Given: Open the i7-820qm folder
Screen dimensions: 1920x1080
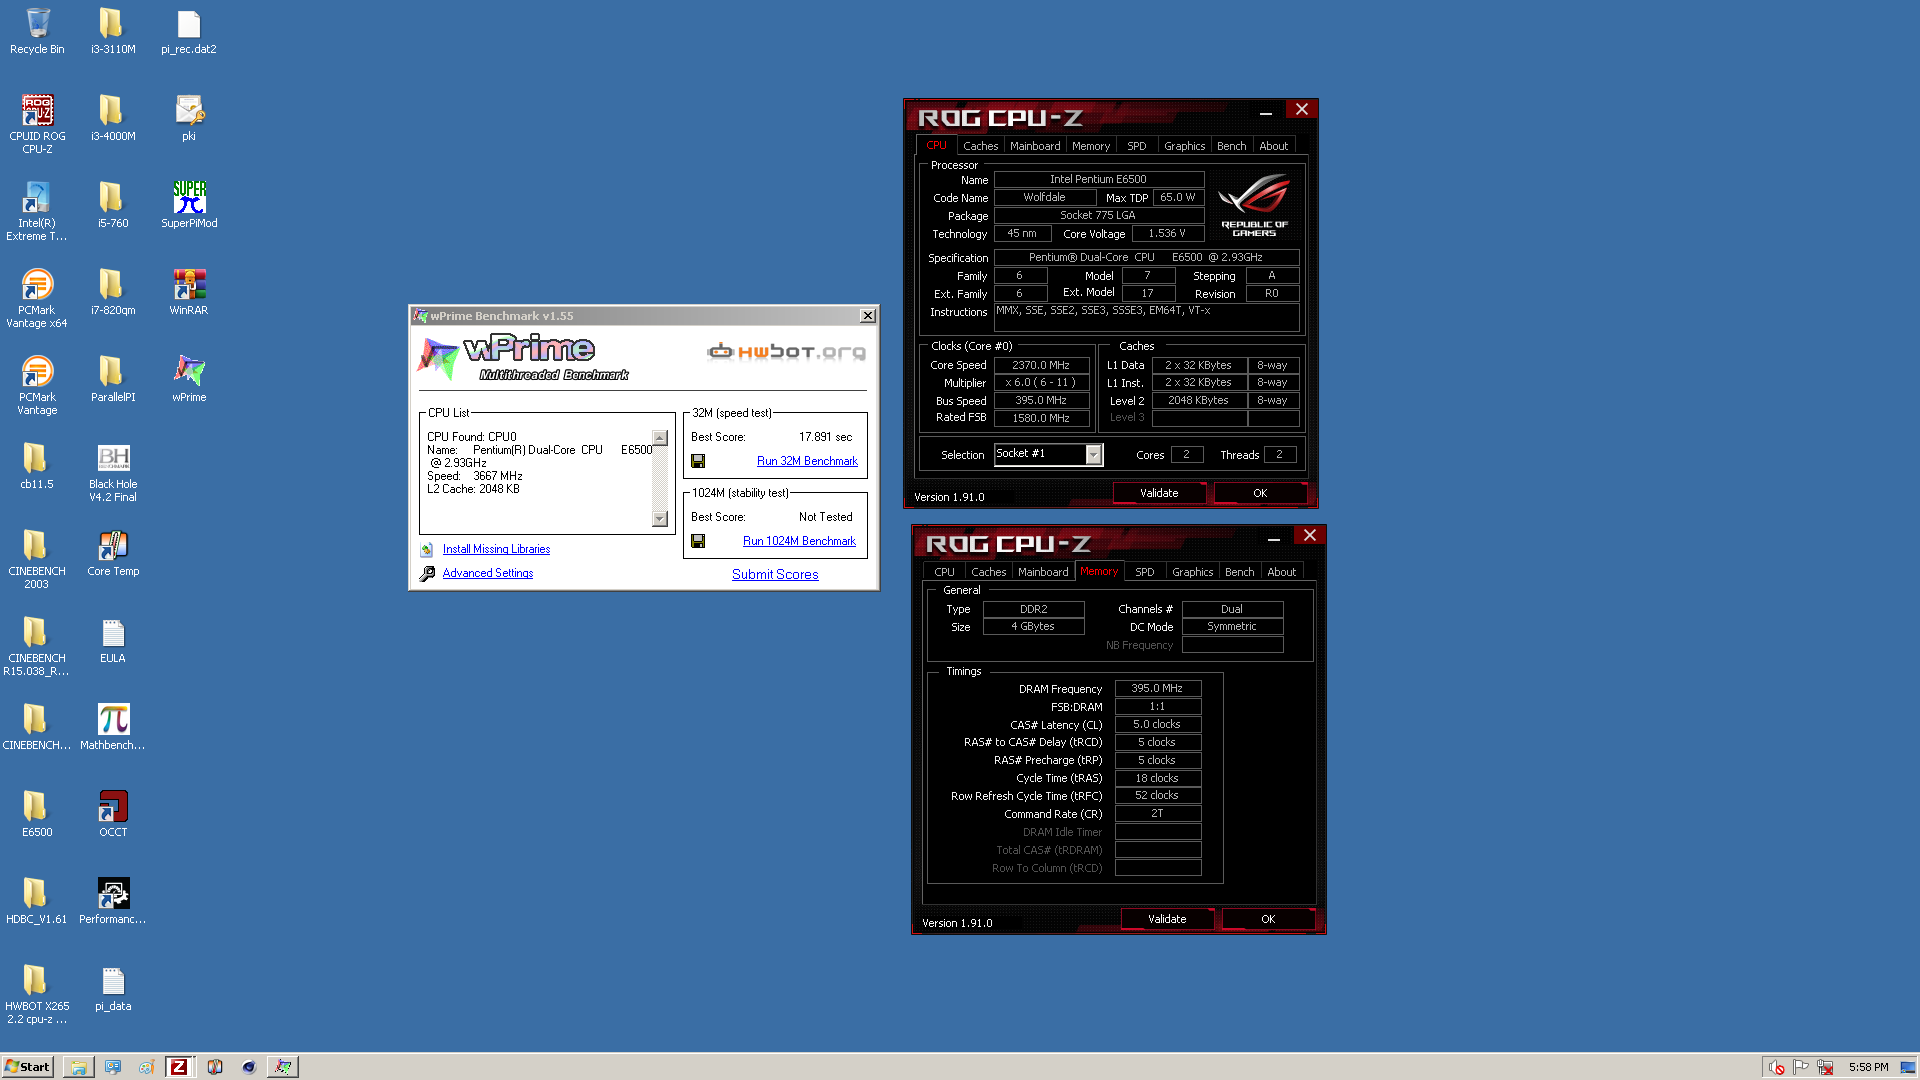Looking at the screenshot, I should click(x=113, y=292).
